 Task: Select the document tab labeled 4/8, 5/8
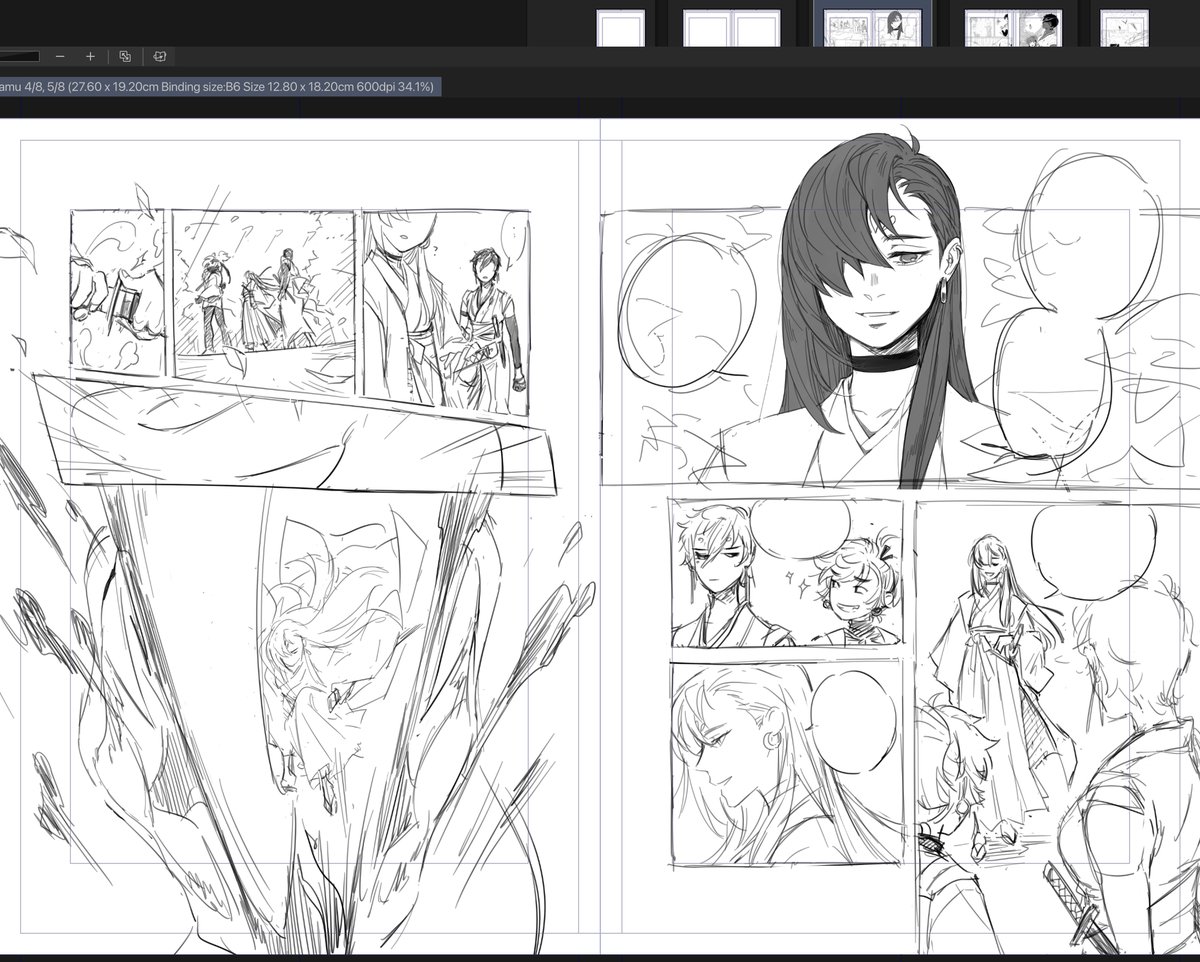(x=220, y=87)
